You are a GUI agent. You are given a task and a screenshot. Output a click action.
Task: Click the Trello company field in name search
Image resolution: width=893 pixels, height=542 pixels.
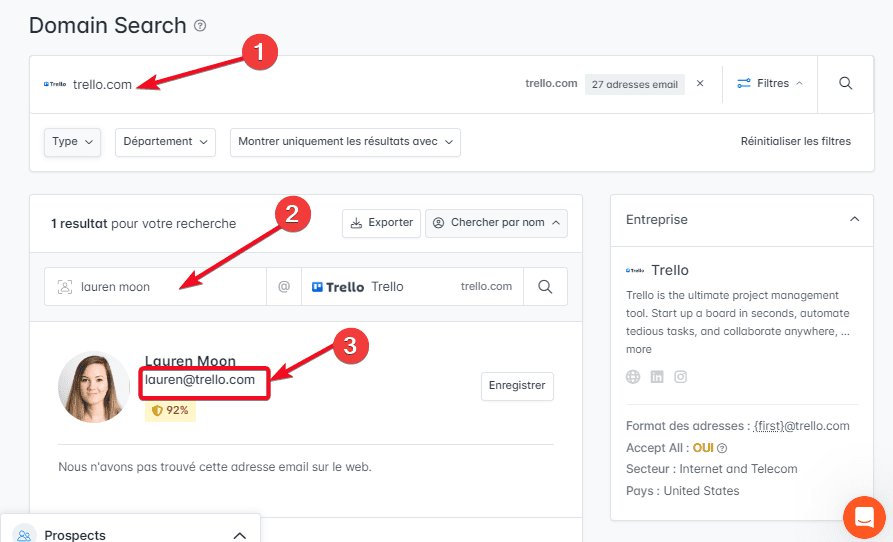point(412,287)
